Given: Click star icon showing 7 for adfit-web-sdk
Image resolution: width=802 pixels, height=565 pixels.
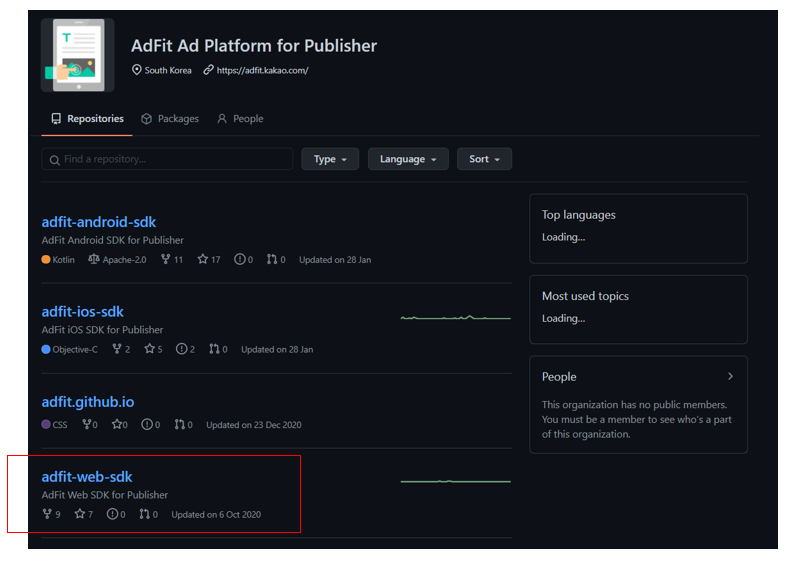Looking at the screenshot, I should 80,514.
